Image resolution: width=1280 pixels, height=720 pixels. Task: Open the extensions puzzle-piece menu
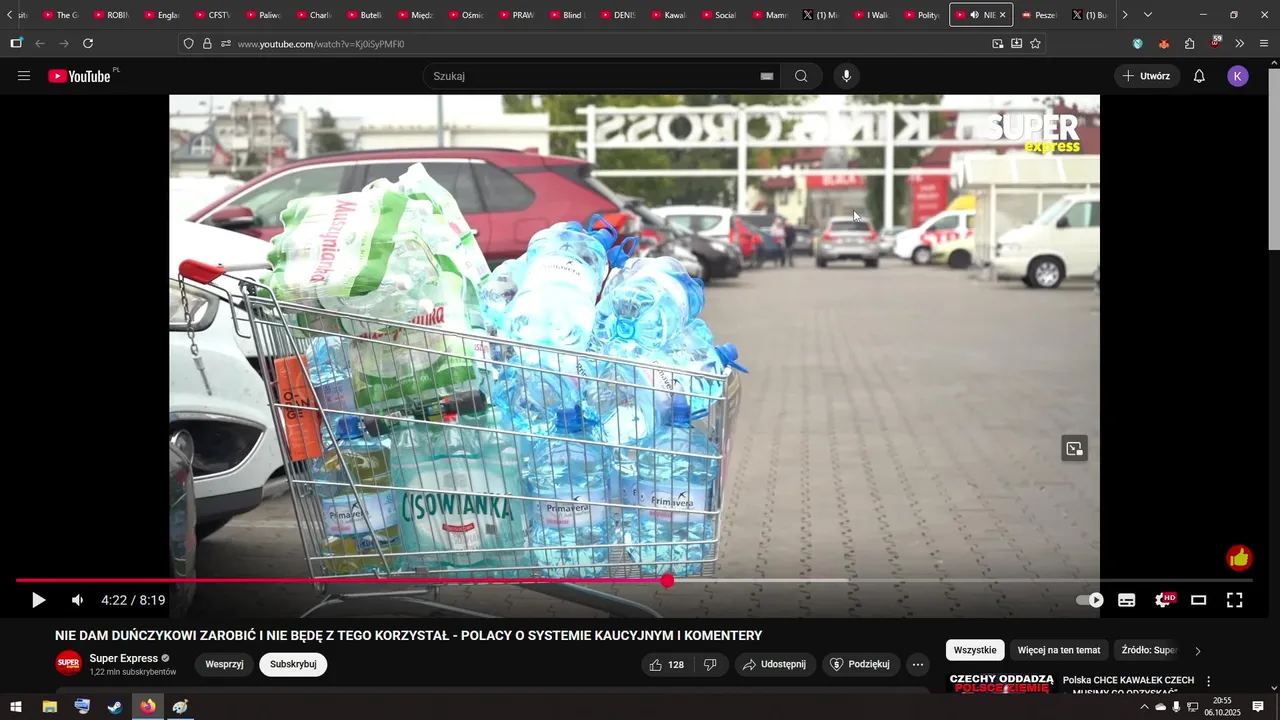pyautogui.click(x=1190, y=43)
